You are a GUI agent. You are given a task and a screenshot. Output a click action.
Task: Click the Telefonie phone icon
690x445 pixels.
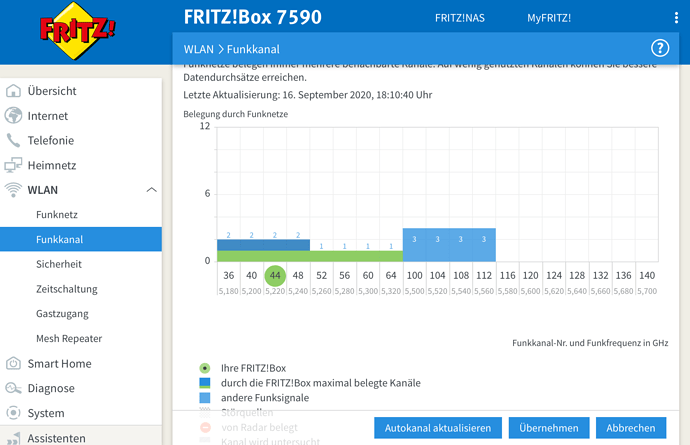click(x=13, y=140)
